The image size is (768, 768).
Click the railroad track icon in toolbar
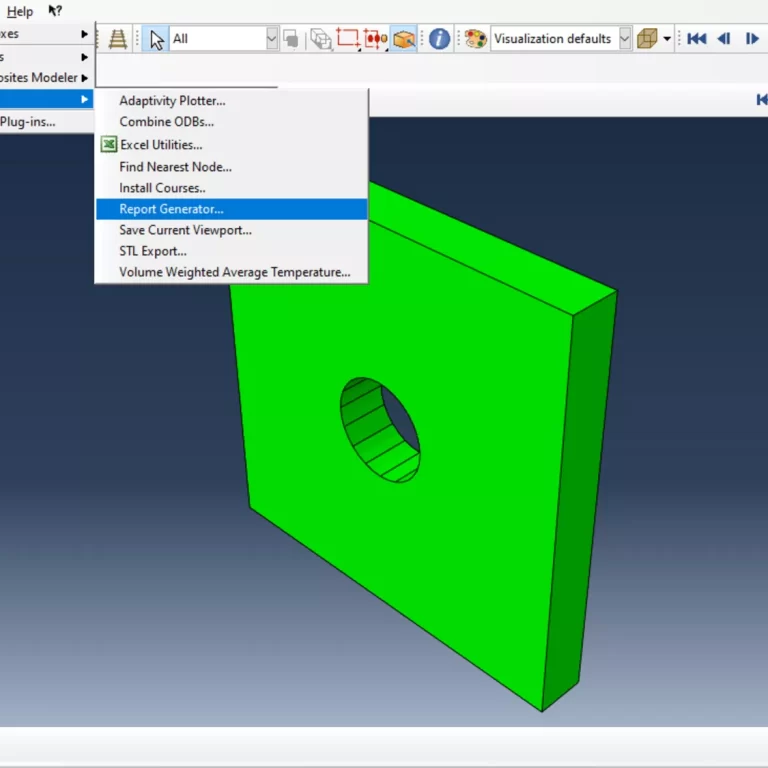(118, 39)
